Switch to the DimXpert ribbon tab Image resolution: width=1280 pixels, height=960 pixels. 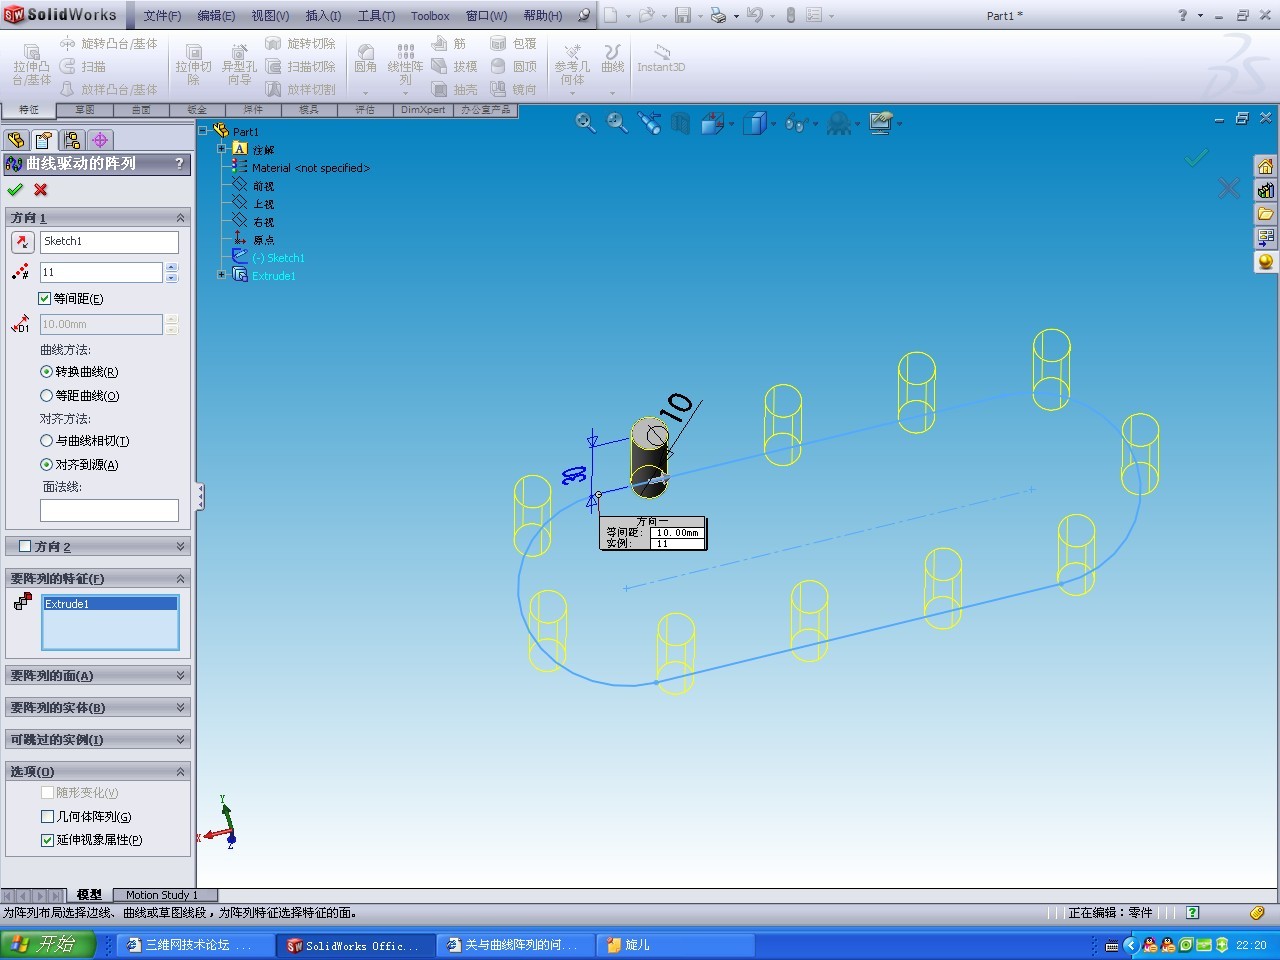pyautogui.click(x=423, y=110)
